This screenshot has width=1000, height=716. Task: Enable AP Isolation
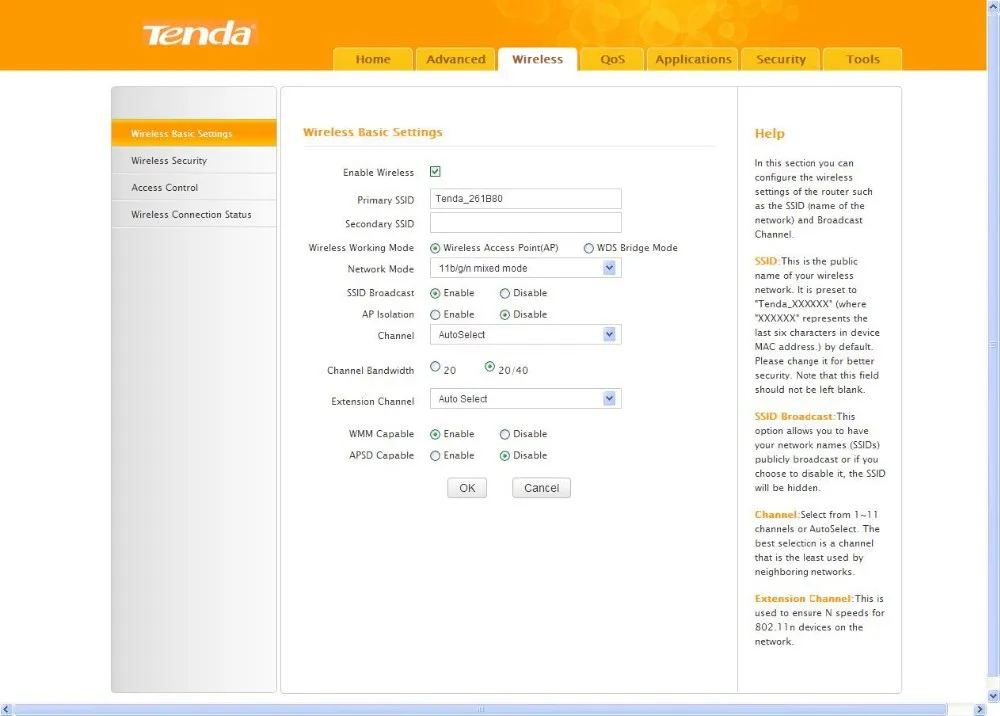tap(435, 315)
